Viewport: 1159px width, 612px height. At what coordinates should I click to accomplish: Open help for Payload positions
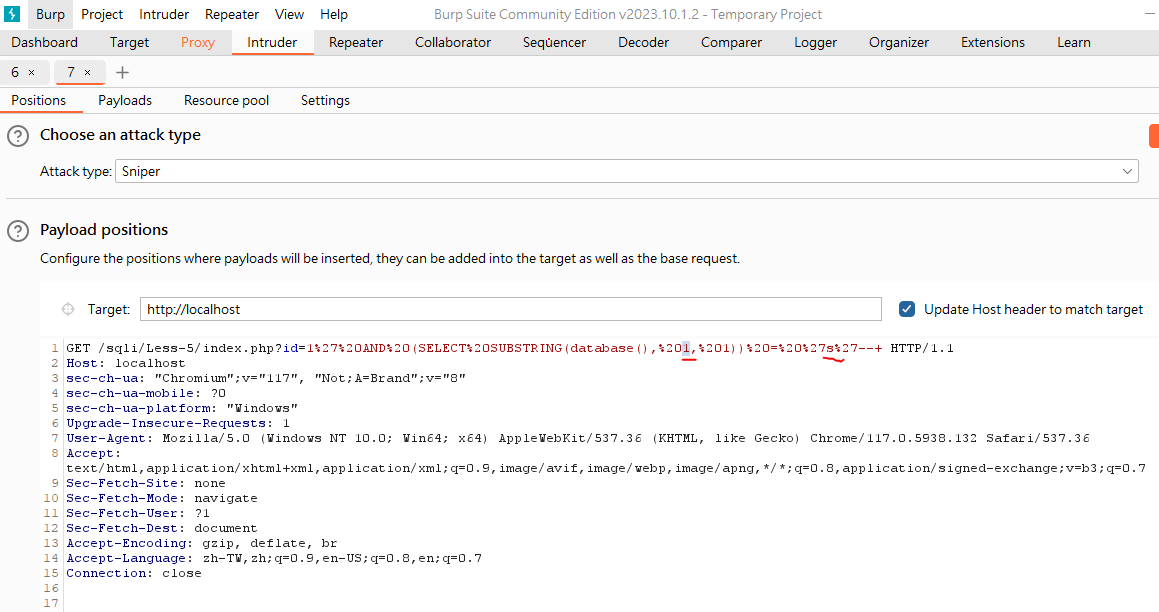point(18,231)
